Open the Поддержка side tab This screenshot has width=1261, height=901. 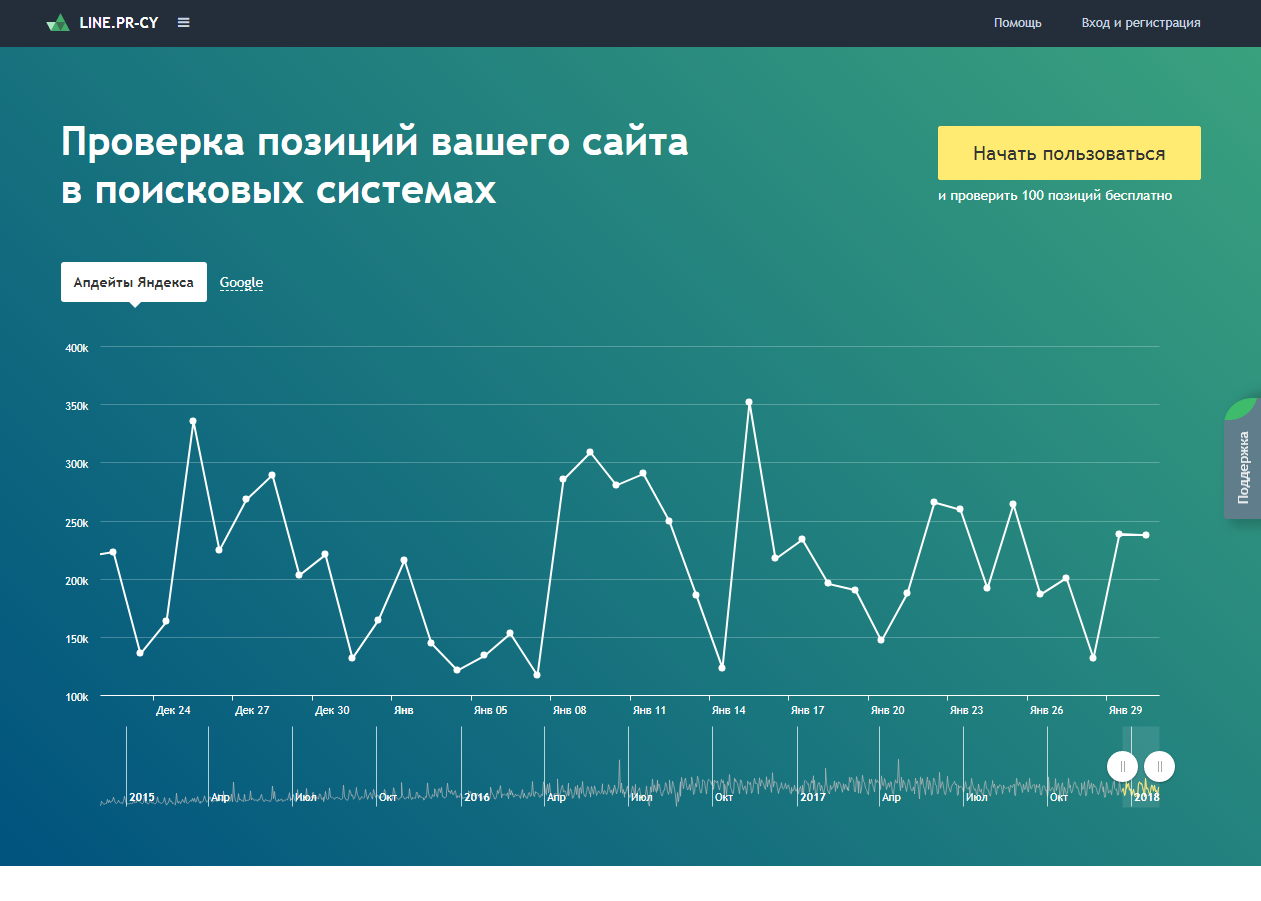click(1243, 459)
